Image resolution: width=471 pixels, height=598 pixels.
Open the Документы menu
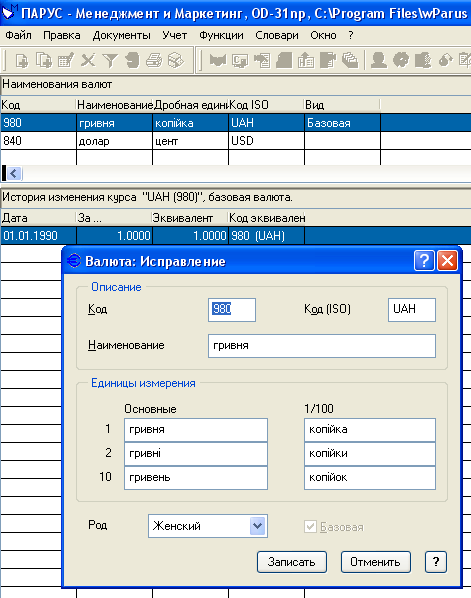[122, 35]
